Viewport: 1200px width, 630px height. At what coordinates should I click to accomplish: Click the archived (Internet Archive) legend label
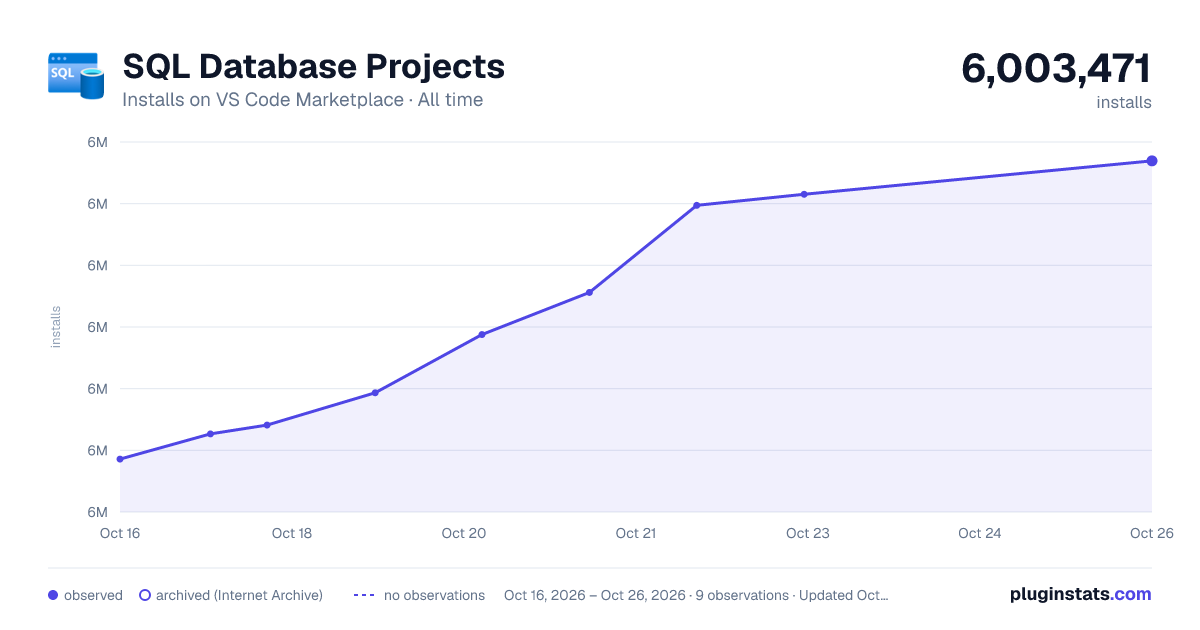[x=239, y=595]
